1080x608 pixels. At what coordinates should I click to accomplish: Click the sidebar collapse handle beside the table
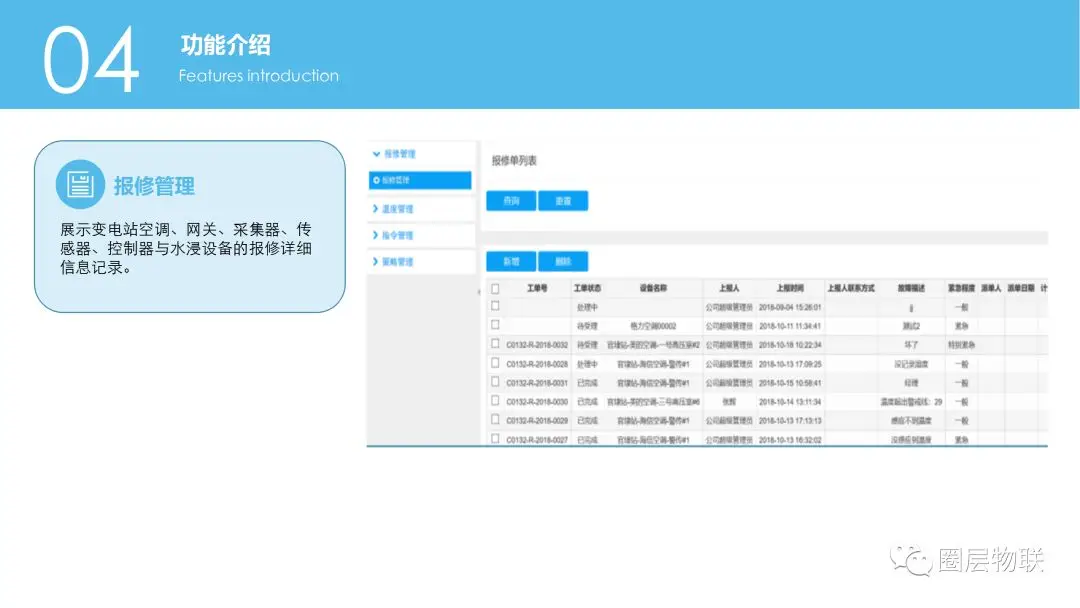(x=479, y=292)
